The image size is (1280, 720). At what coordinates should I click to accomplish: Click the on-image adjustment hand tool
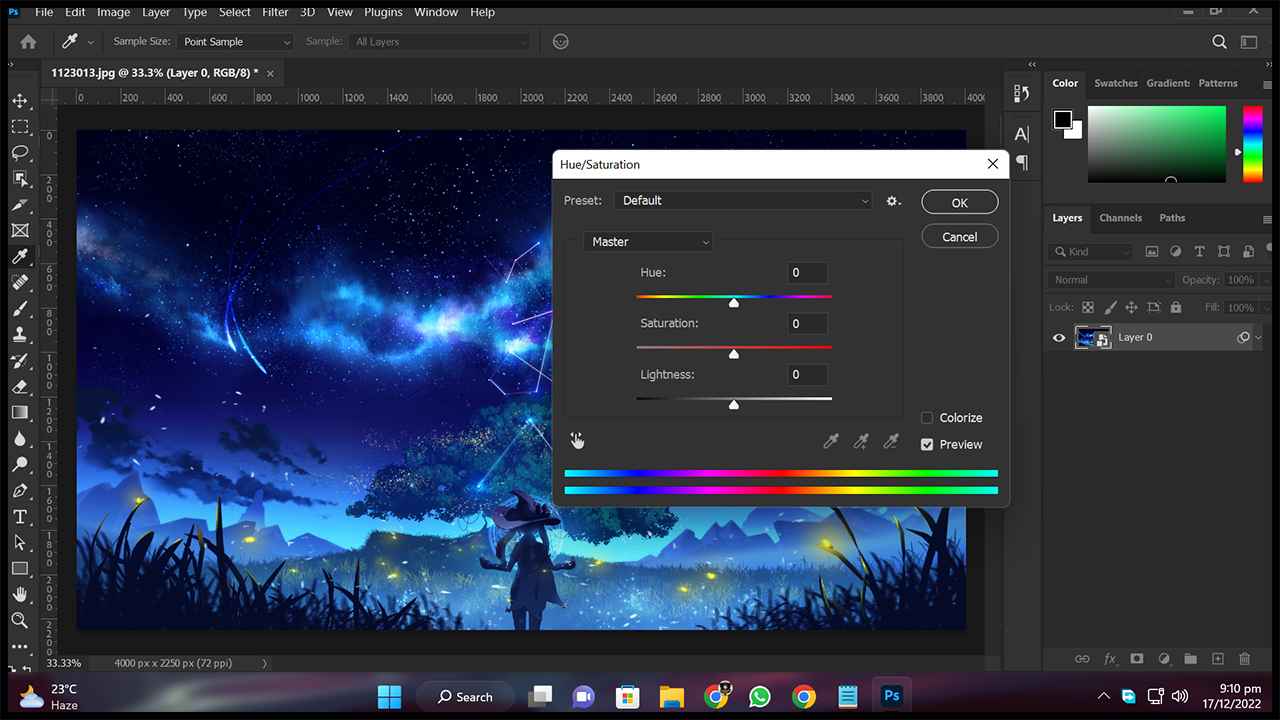(x=577, y=441)
